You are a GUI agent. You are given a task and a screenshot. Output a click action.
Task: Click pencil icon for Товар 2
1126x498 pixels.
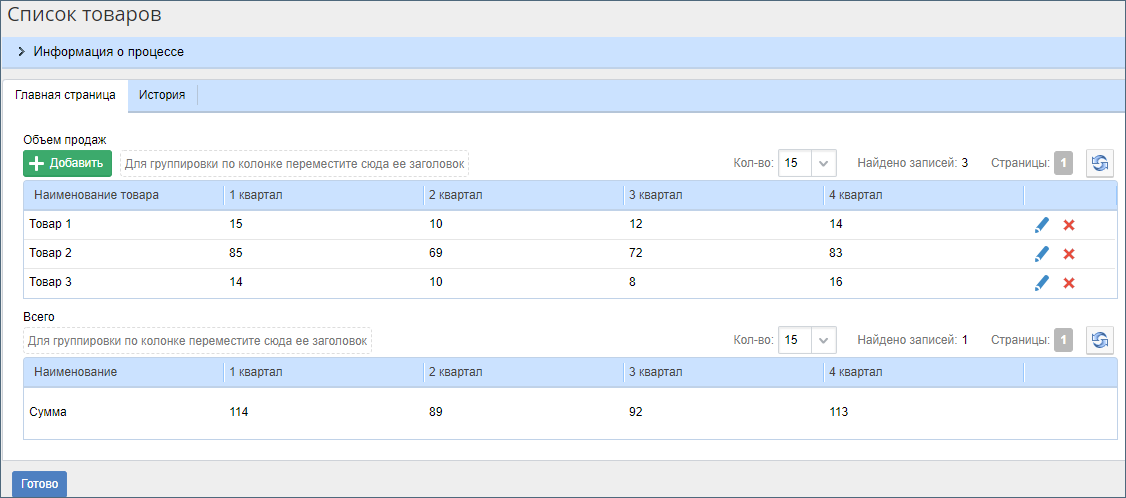pos(1041,254)
